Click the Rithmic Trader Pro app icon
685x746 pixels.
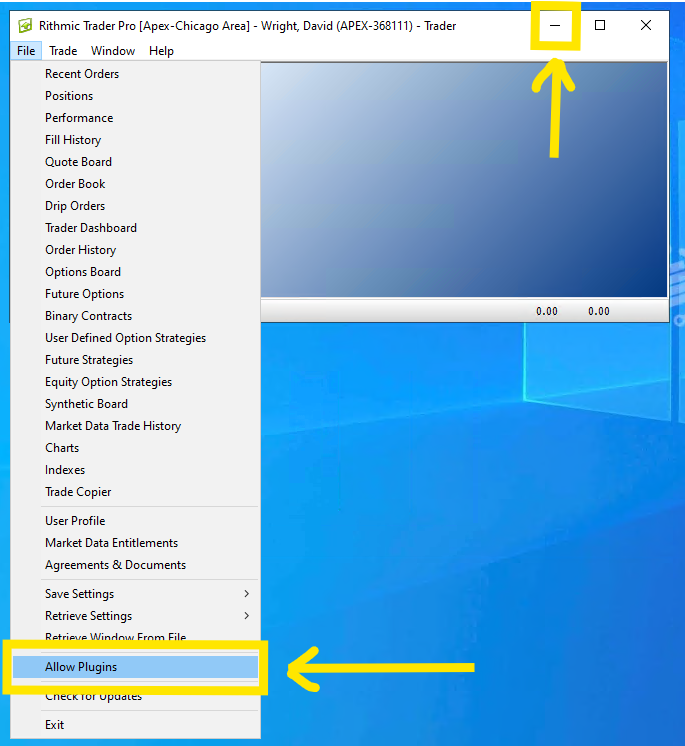[x=25, y=25]
